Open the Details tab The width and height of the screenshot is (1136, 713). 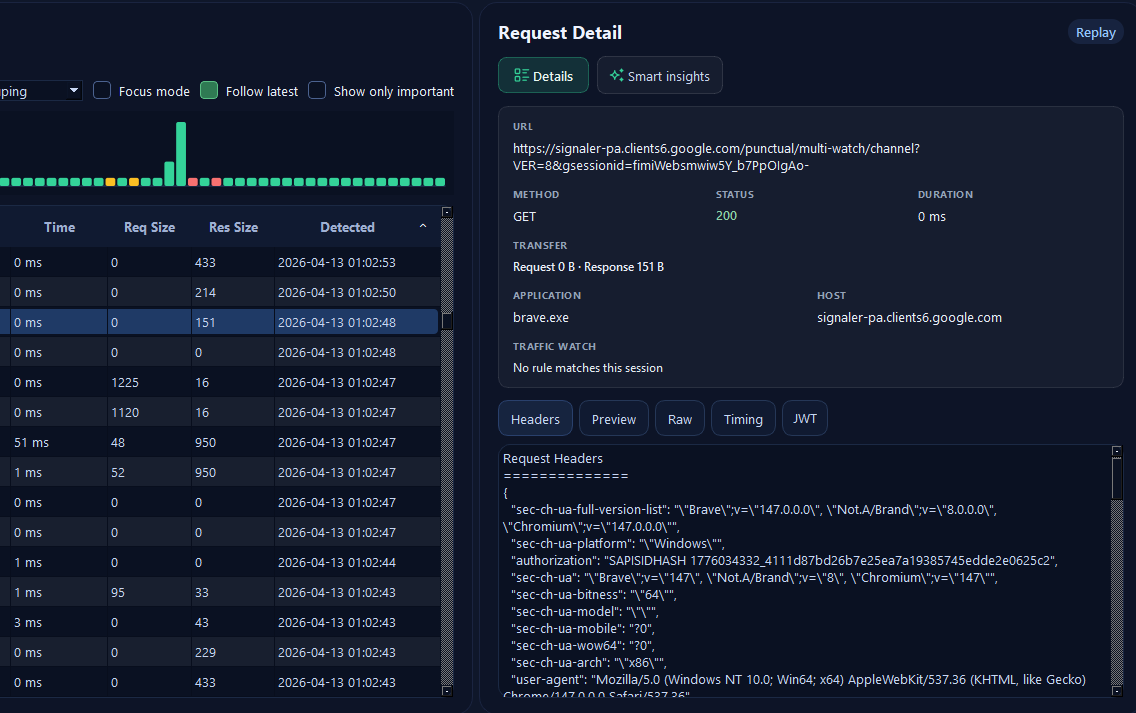coord(543,75)
